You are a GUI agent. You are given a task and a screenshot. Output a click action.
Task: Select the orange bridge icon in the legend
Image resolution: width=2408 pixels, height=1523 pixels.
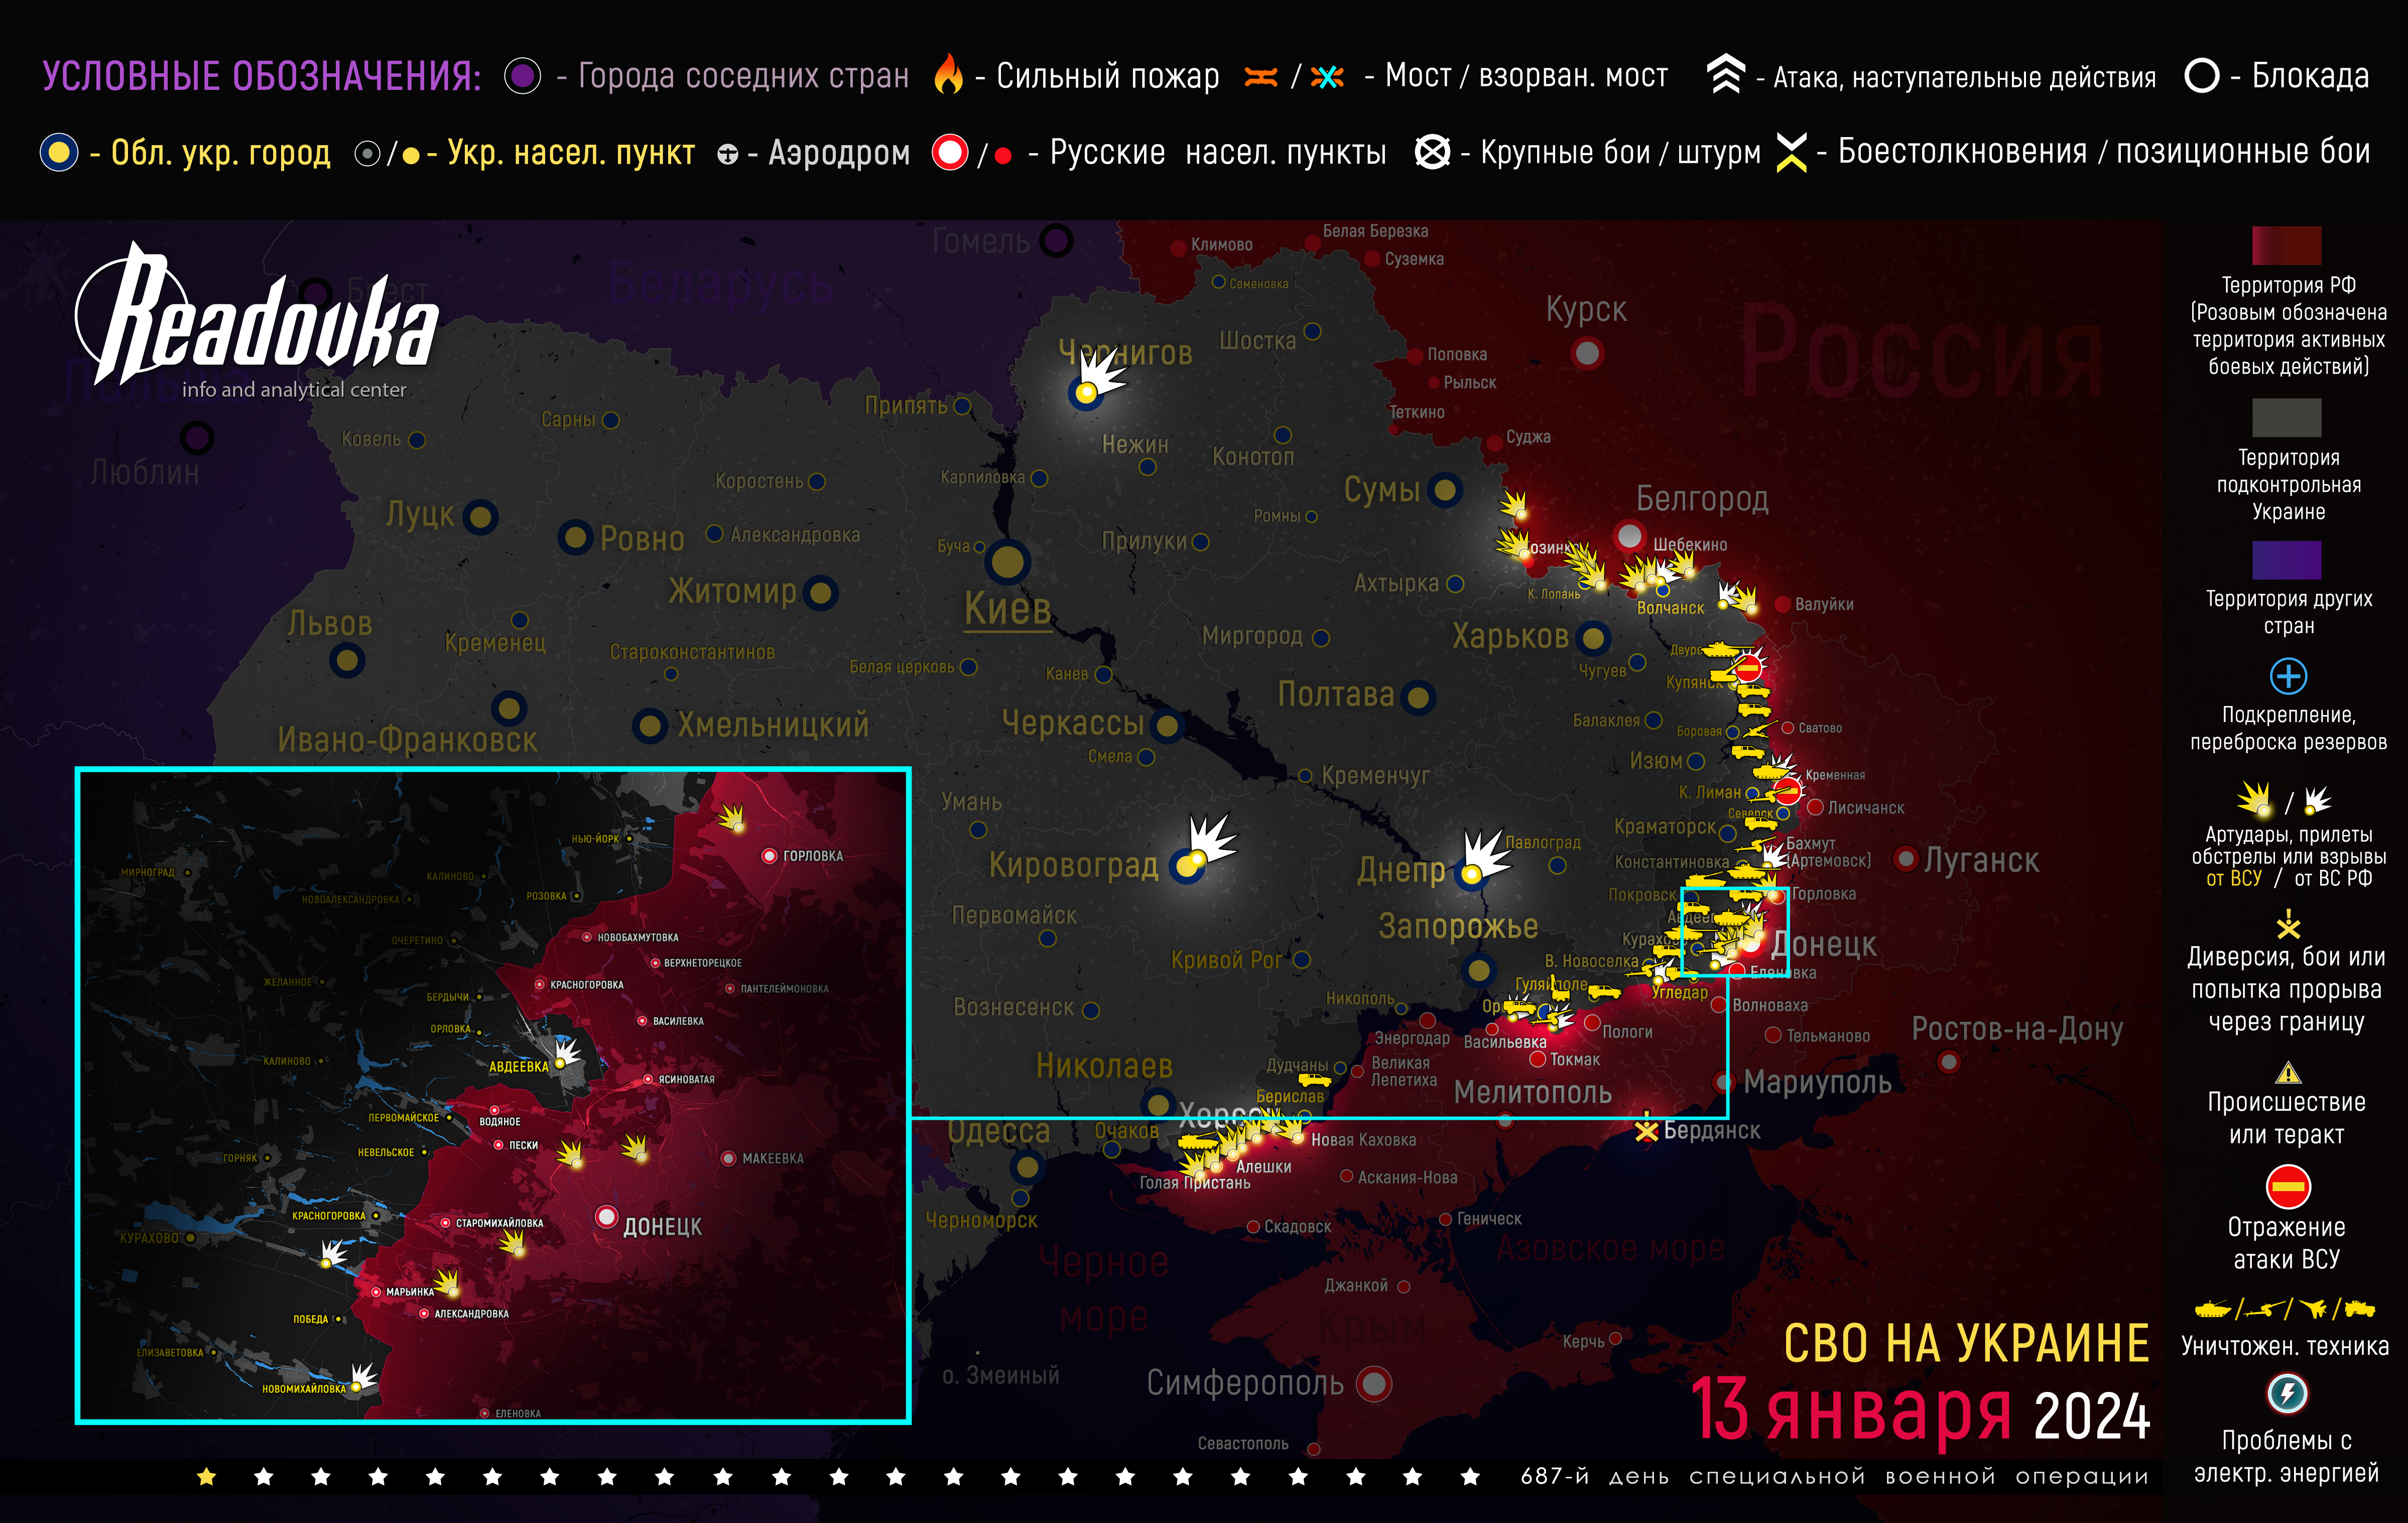coord(1261,76)
